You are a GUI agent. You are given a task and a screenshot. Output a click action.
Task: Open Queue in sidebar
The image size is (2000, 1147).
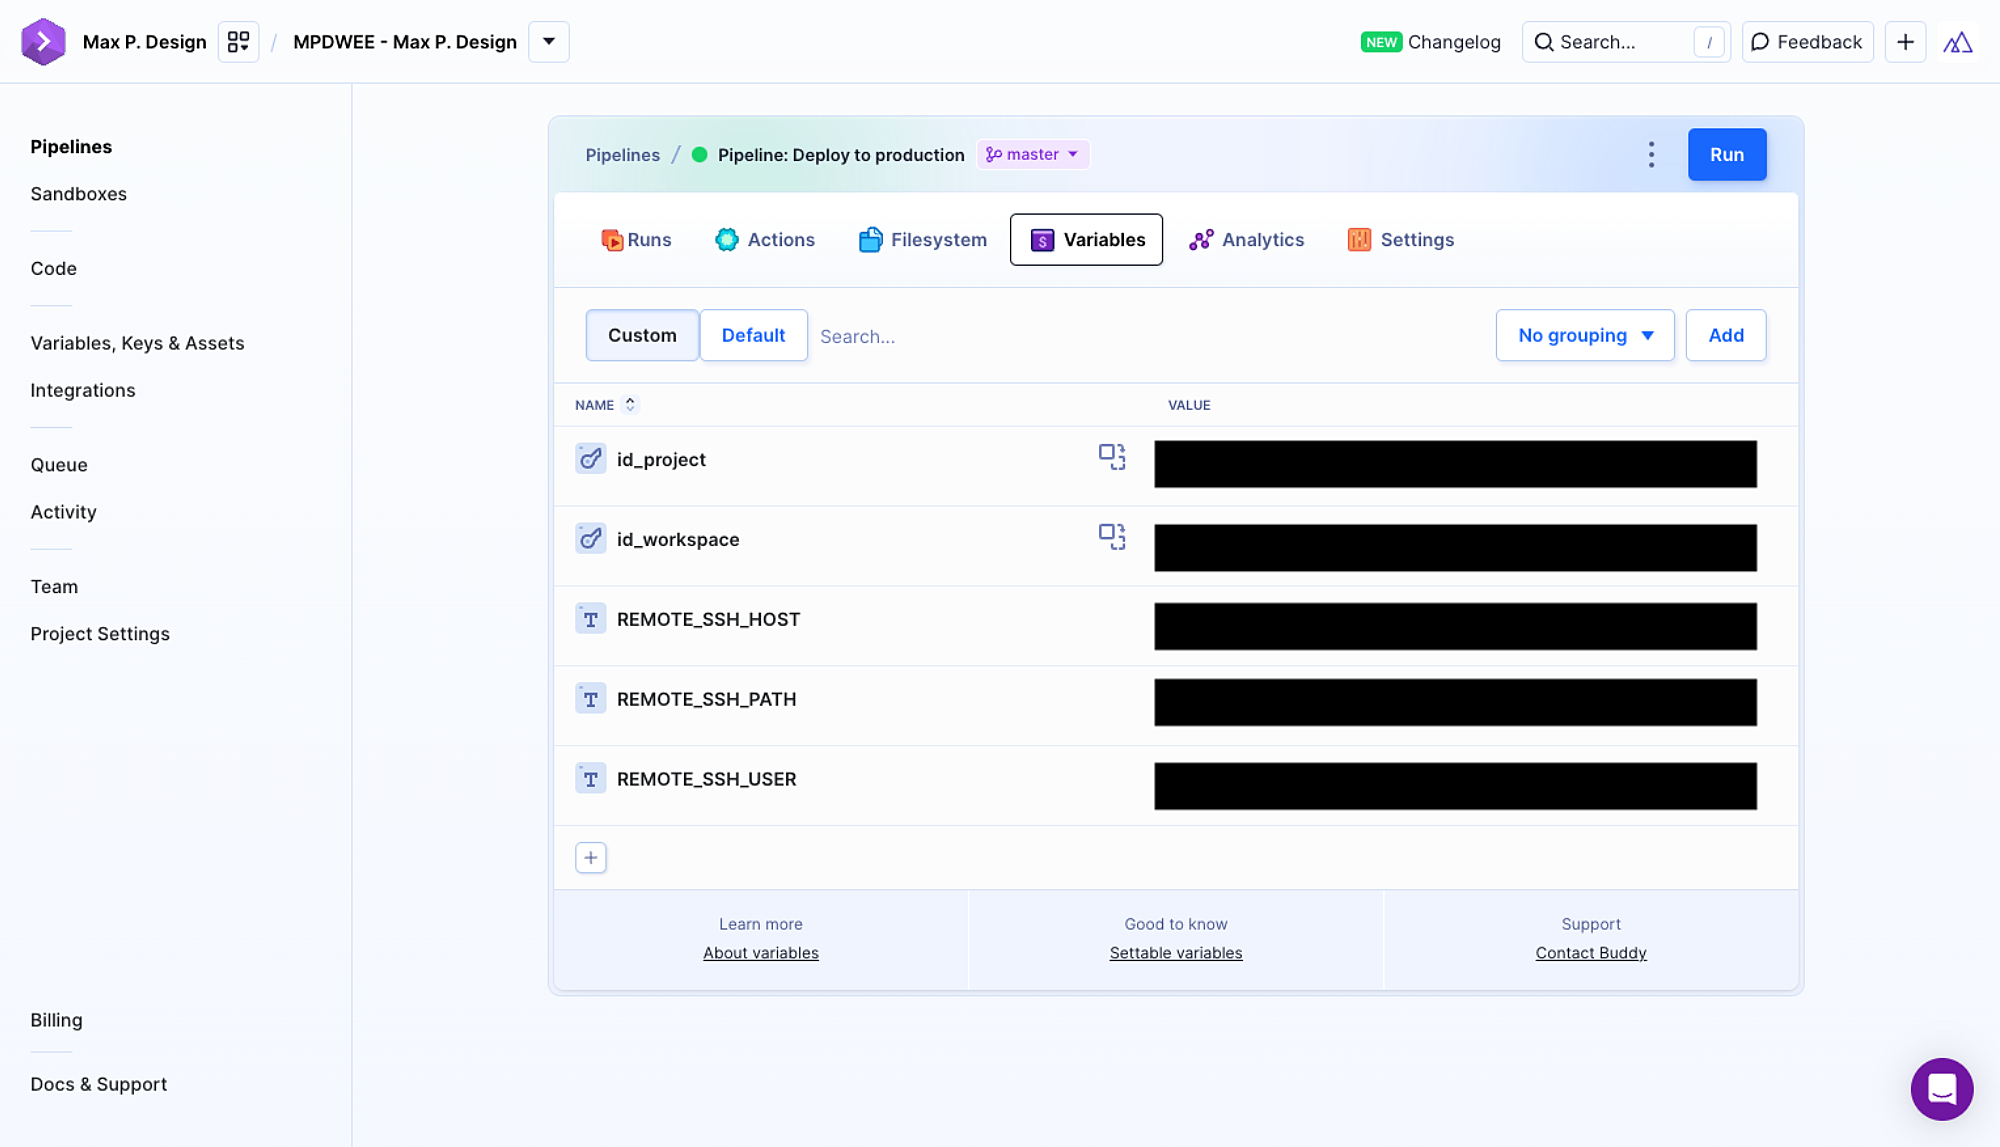58,464
